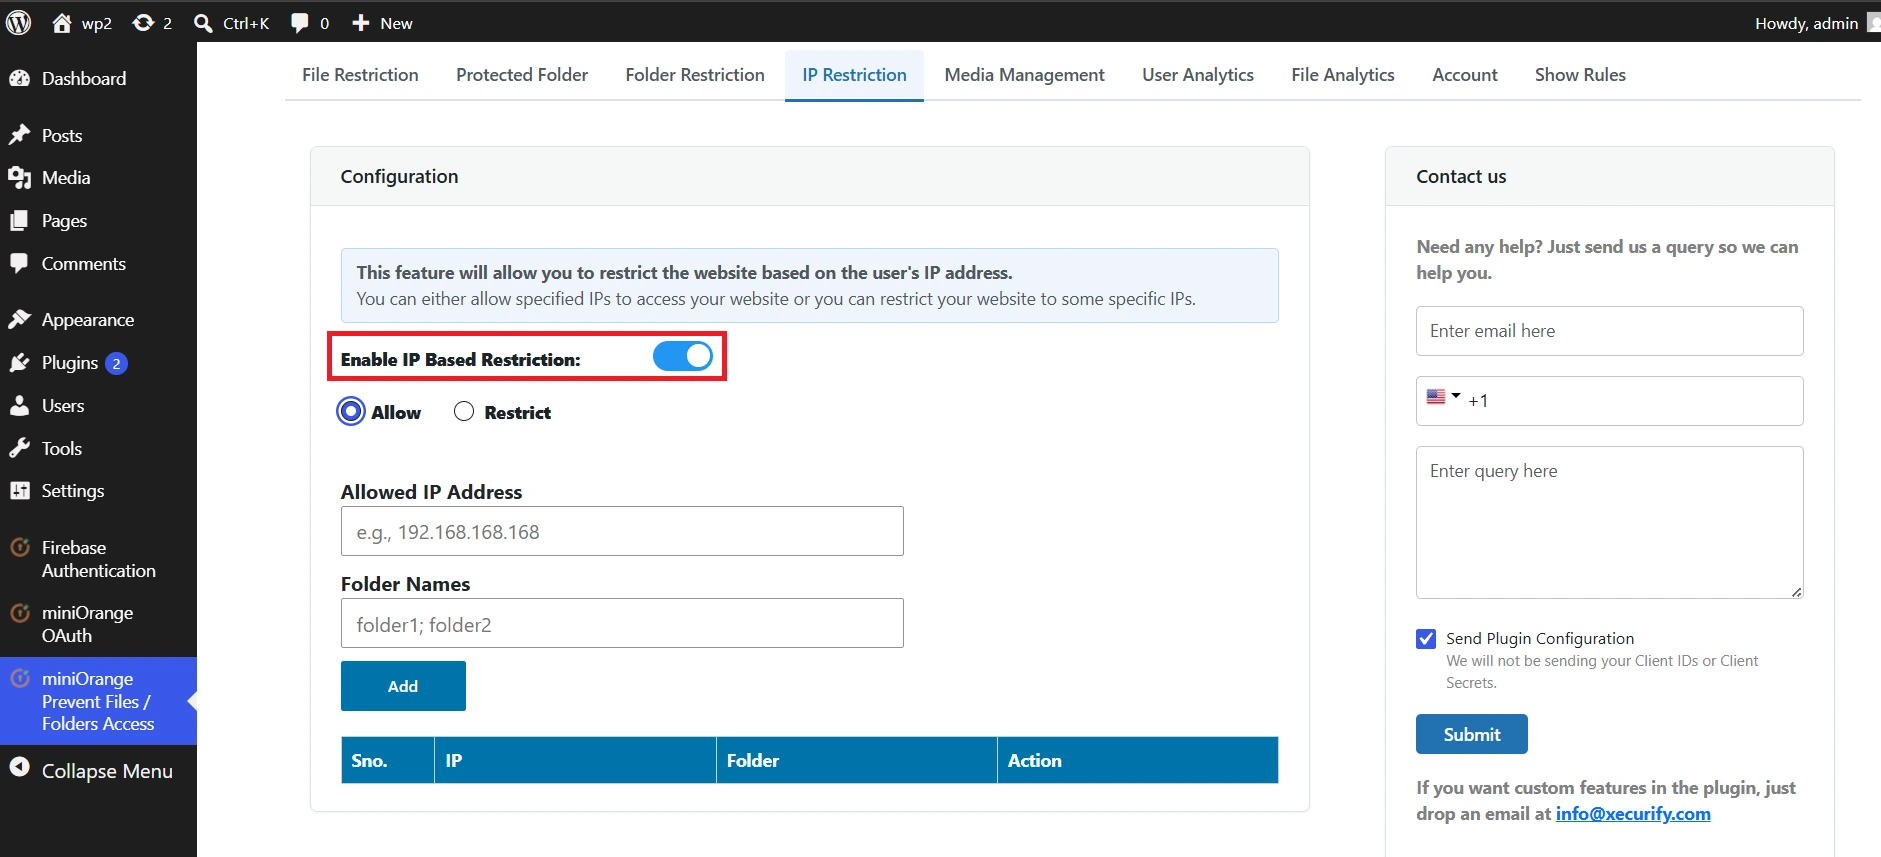Viewport: 1881px width, 857px height.
Task: Click the Enter email here field
Action: coord(1610,331)
